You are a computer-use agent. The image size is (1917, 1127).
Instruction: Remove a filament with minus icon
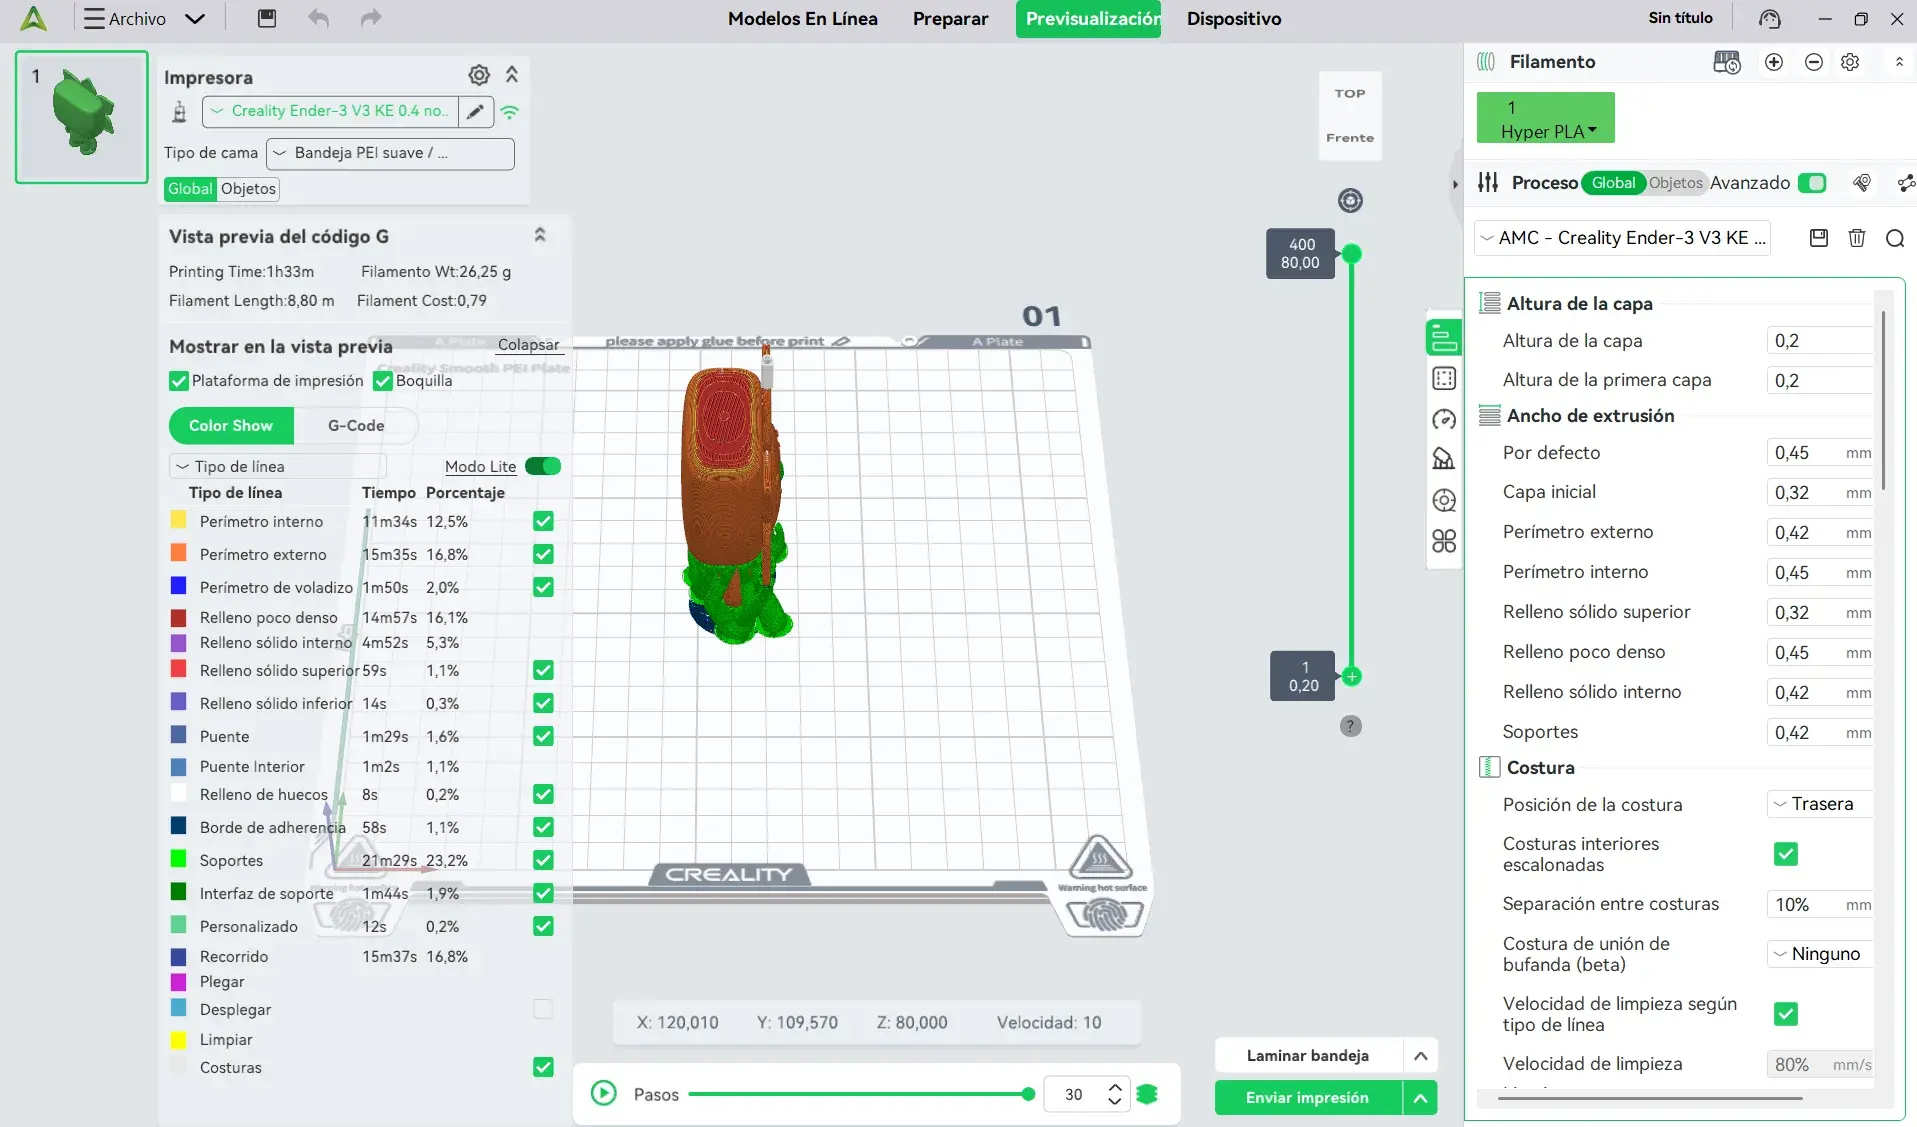tap(1814, 62)
